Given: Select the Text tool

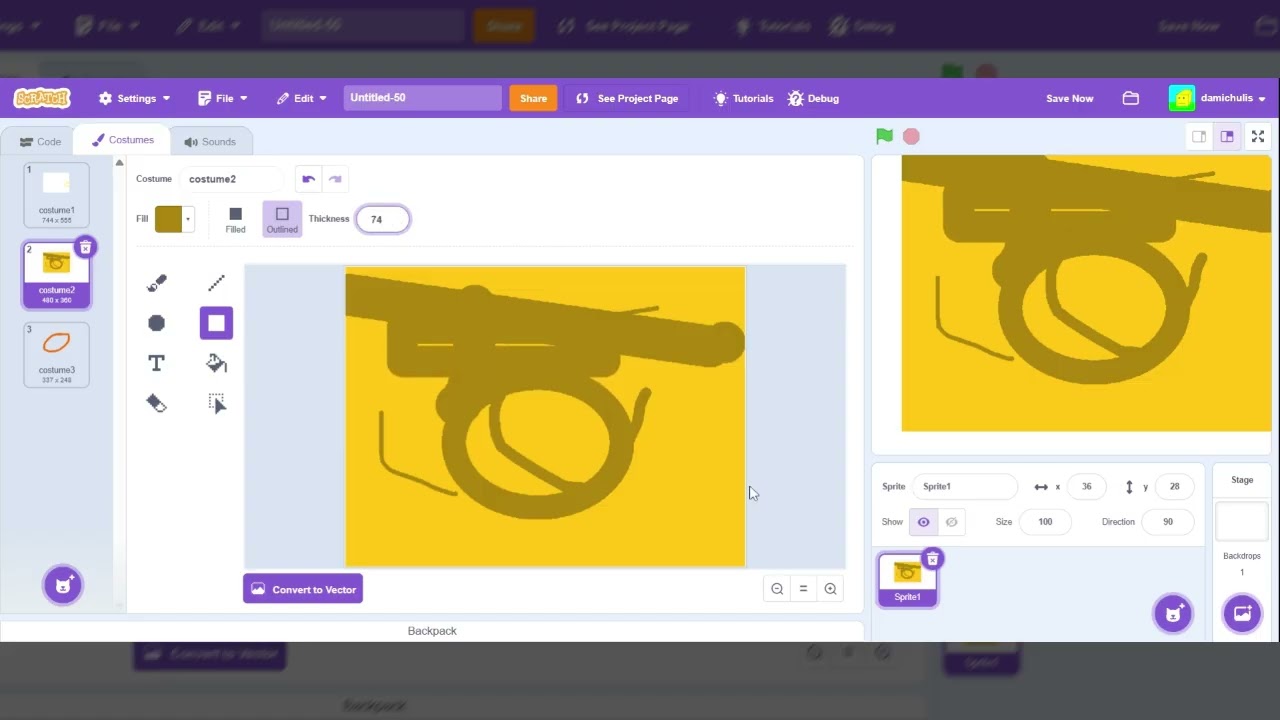Looking at the screenshot, I should (156, 363).
